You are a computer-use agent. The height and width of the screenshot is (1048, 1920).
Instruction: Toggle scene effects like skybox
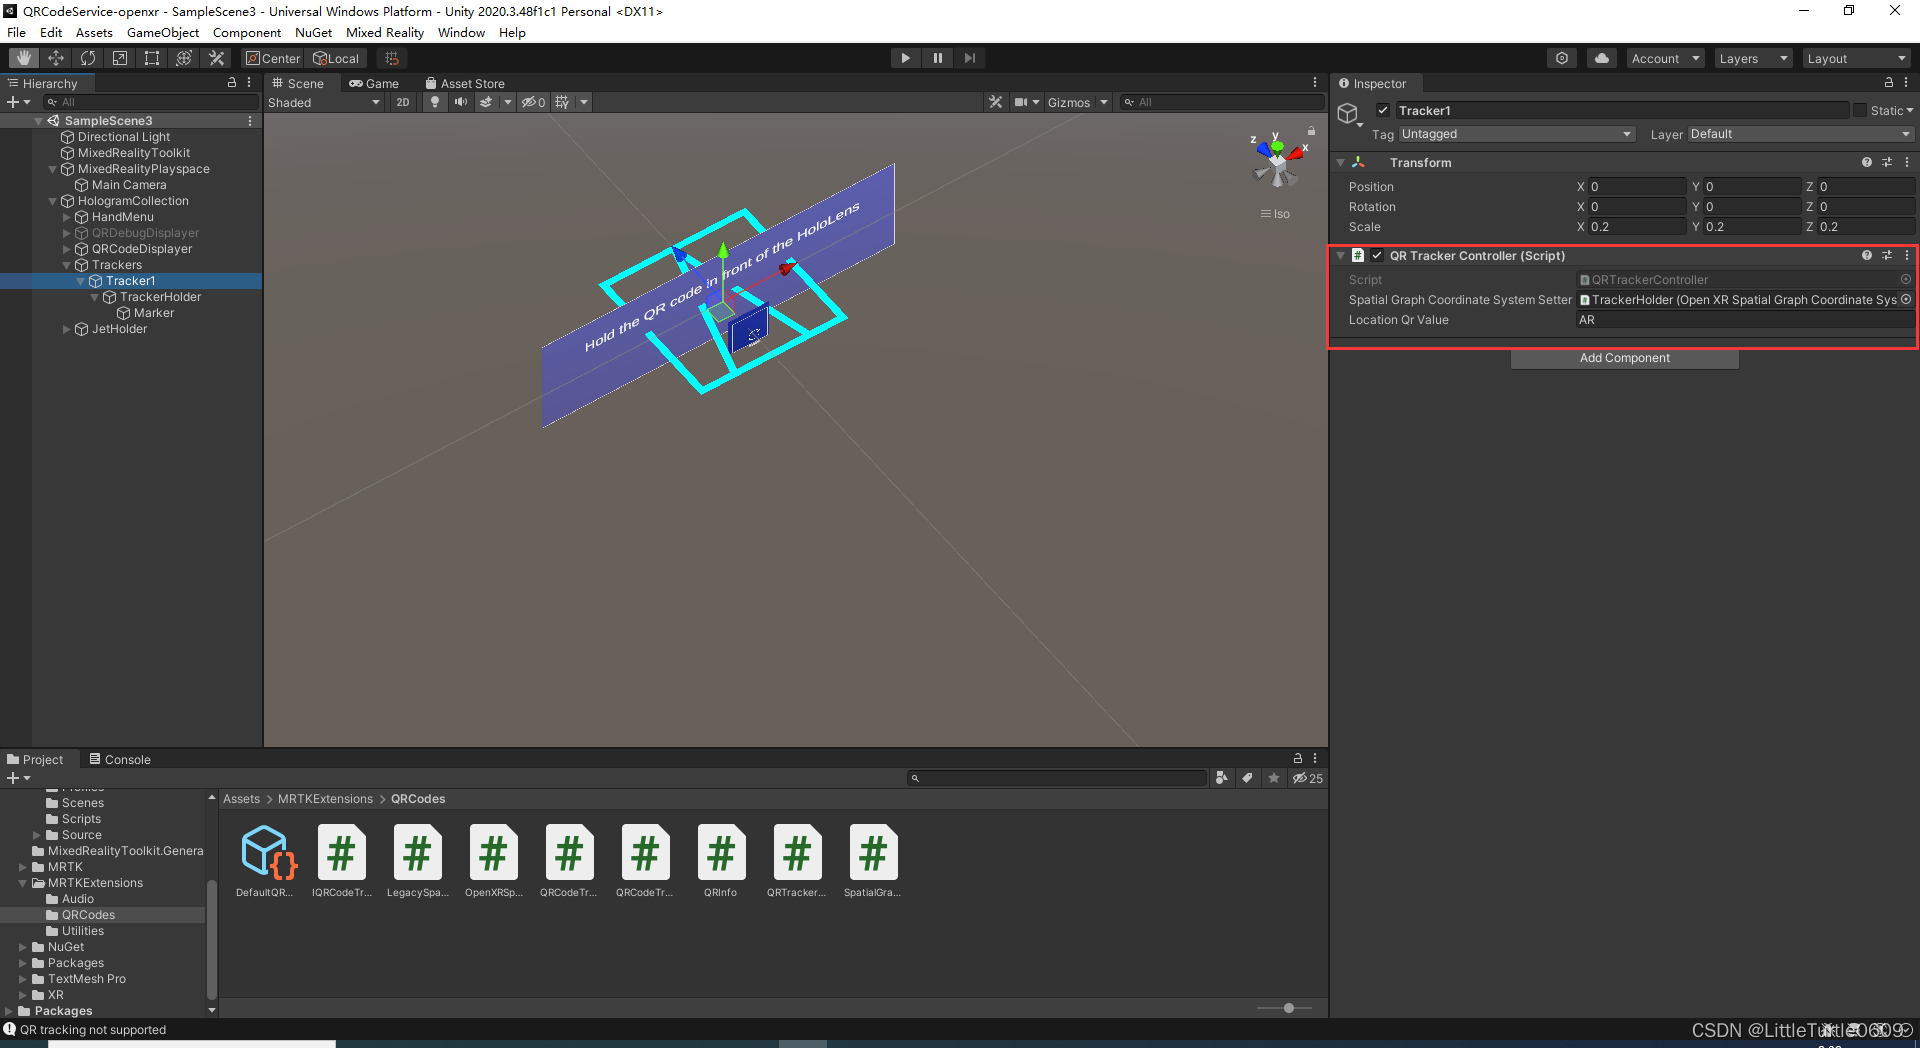coord(486,102)
